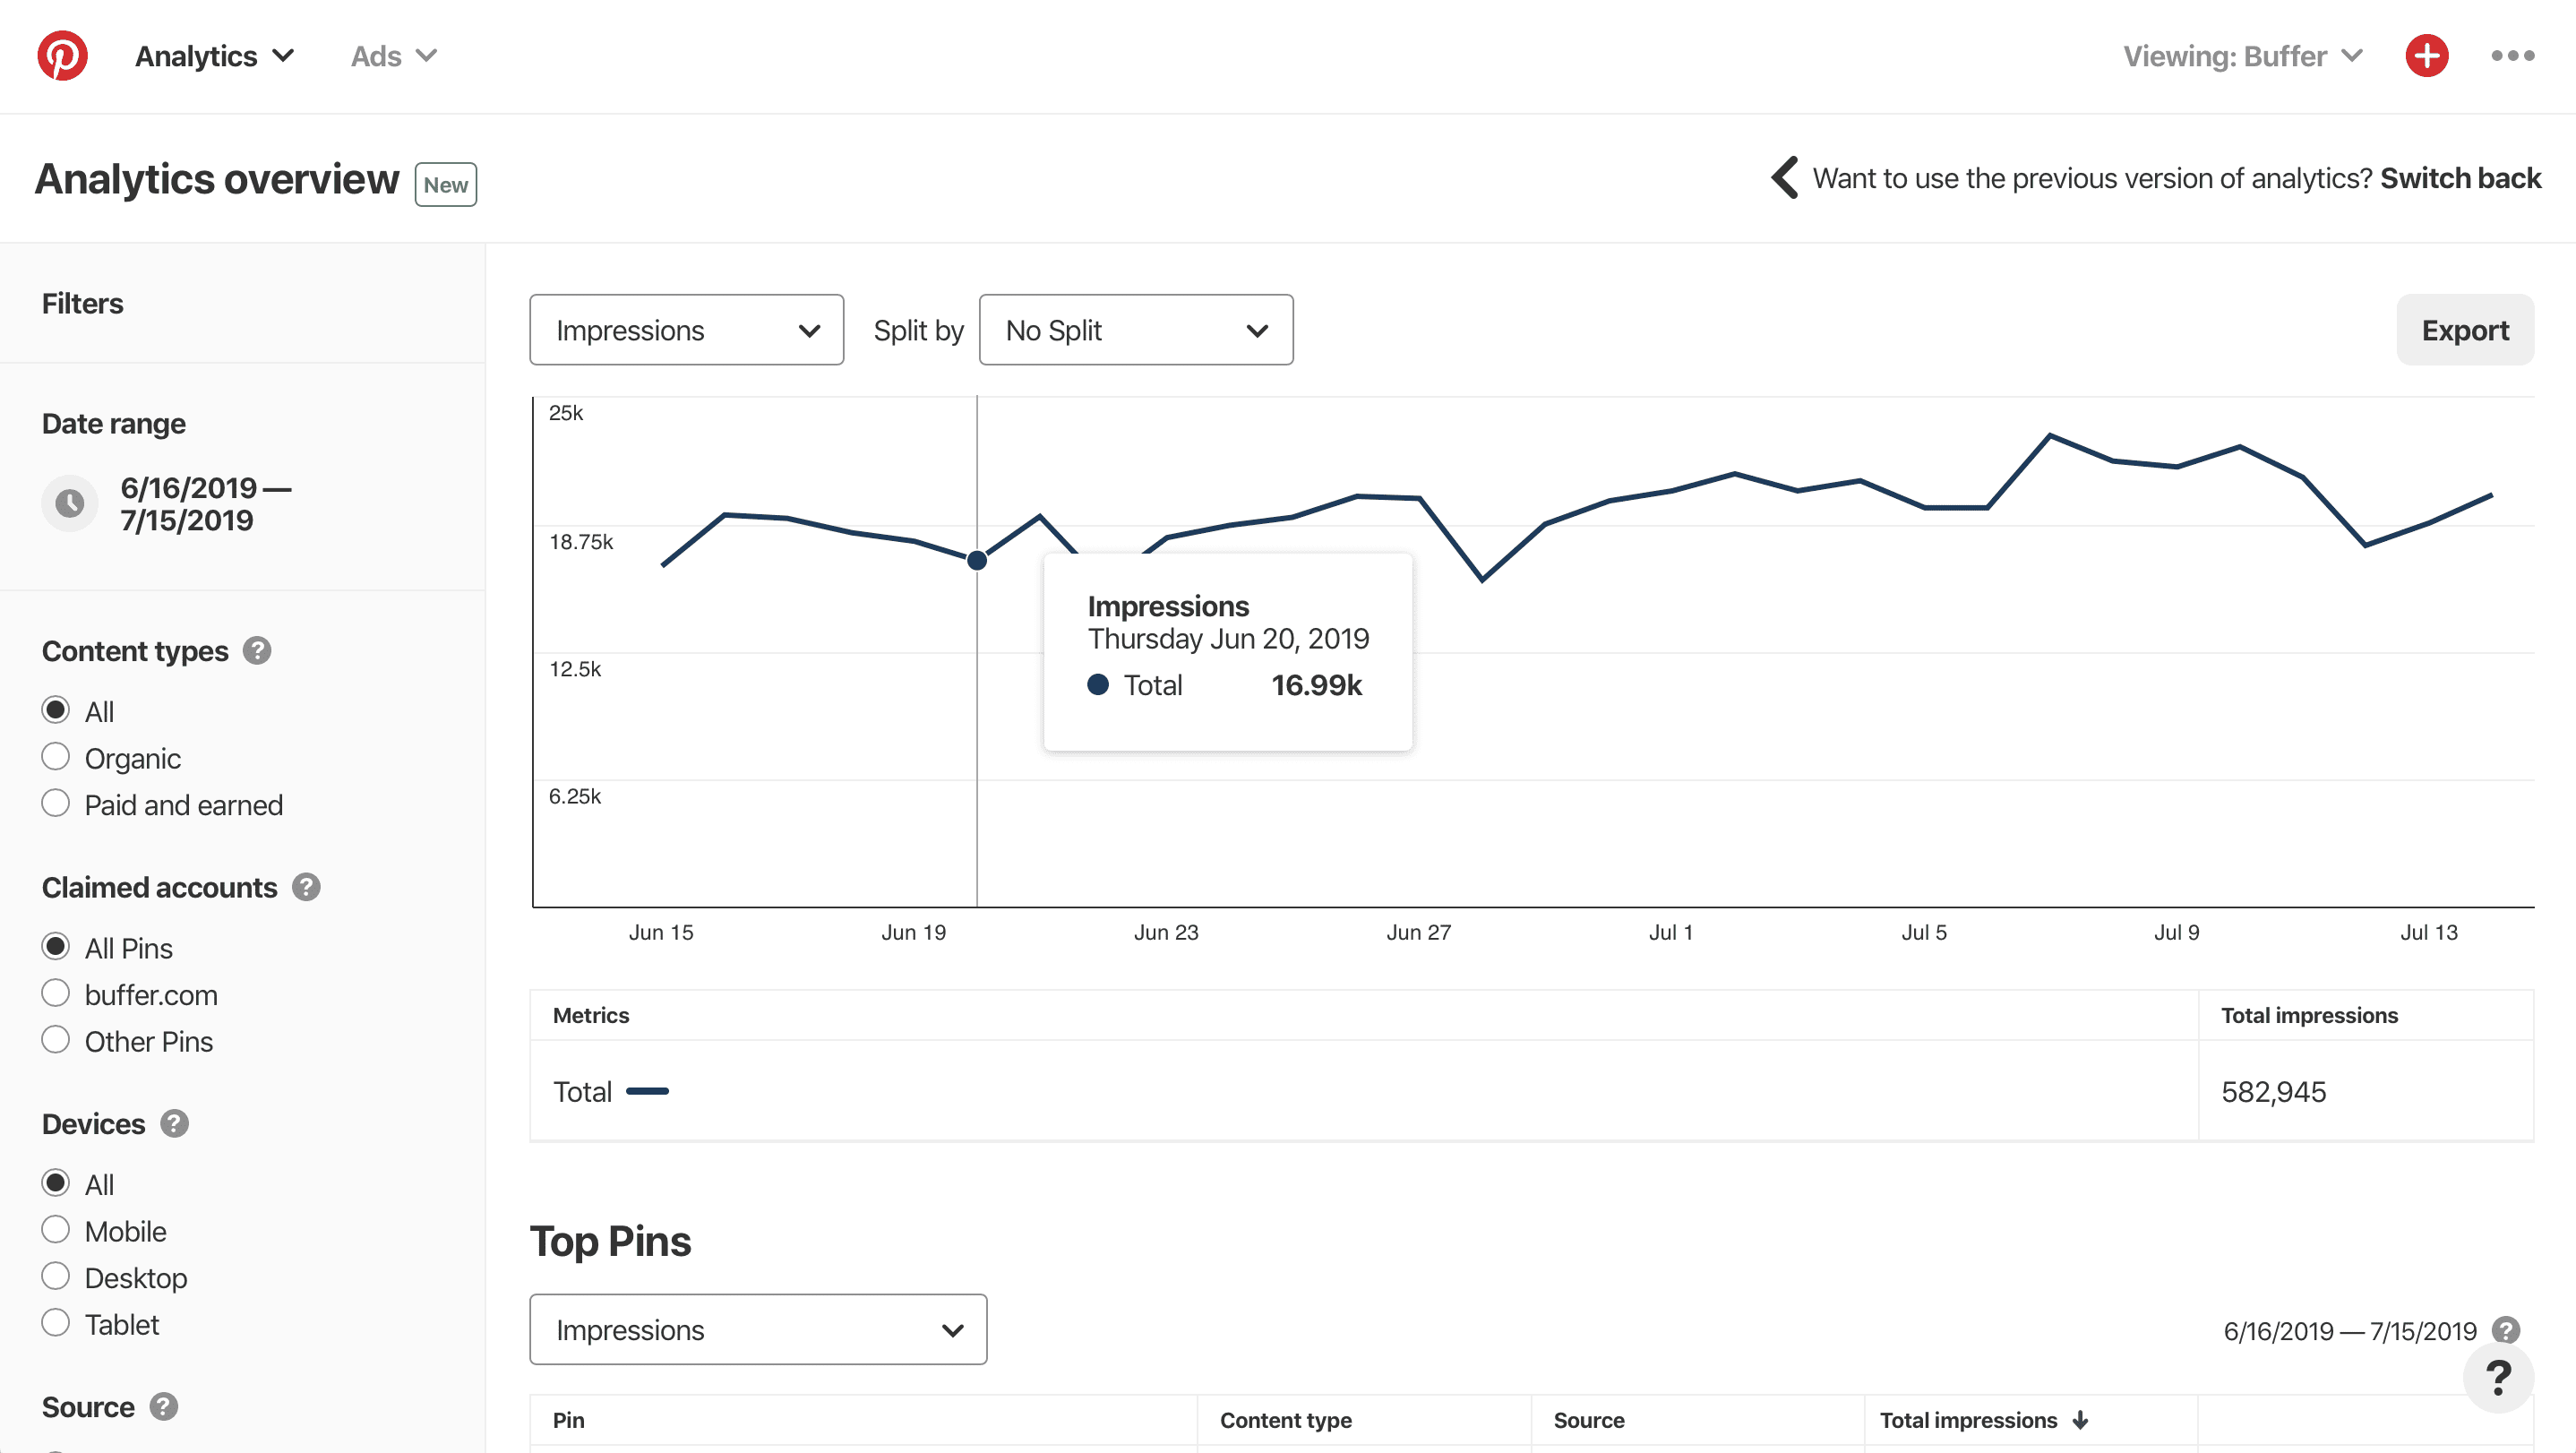Image resolution: width=2576 pixels, height=1453 pixels.
Task: Open Devices help tooltip
Action: tap(176, 1123)
